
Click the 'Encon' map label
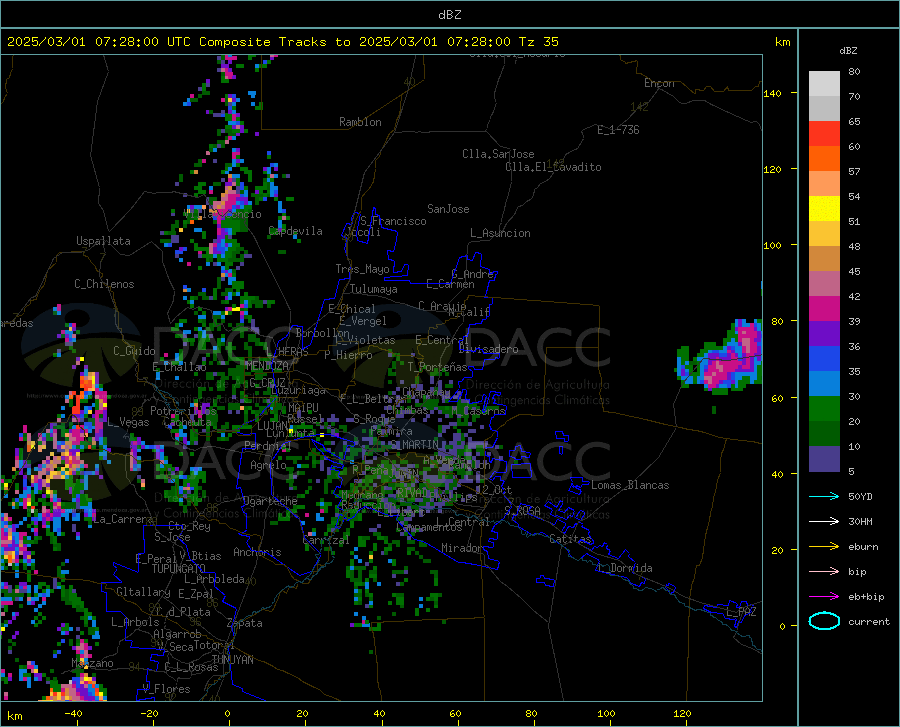[659, 83]
